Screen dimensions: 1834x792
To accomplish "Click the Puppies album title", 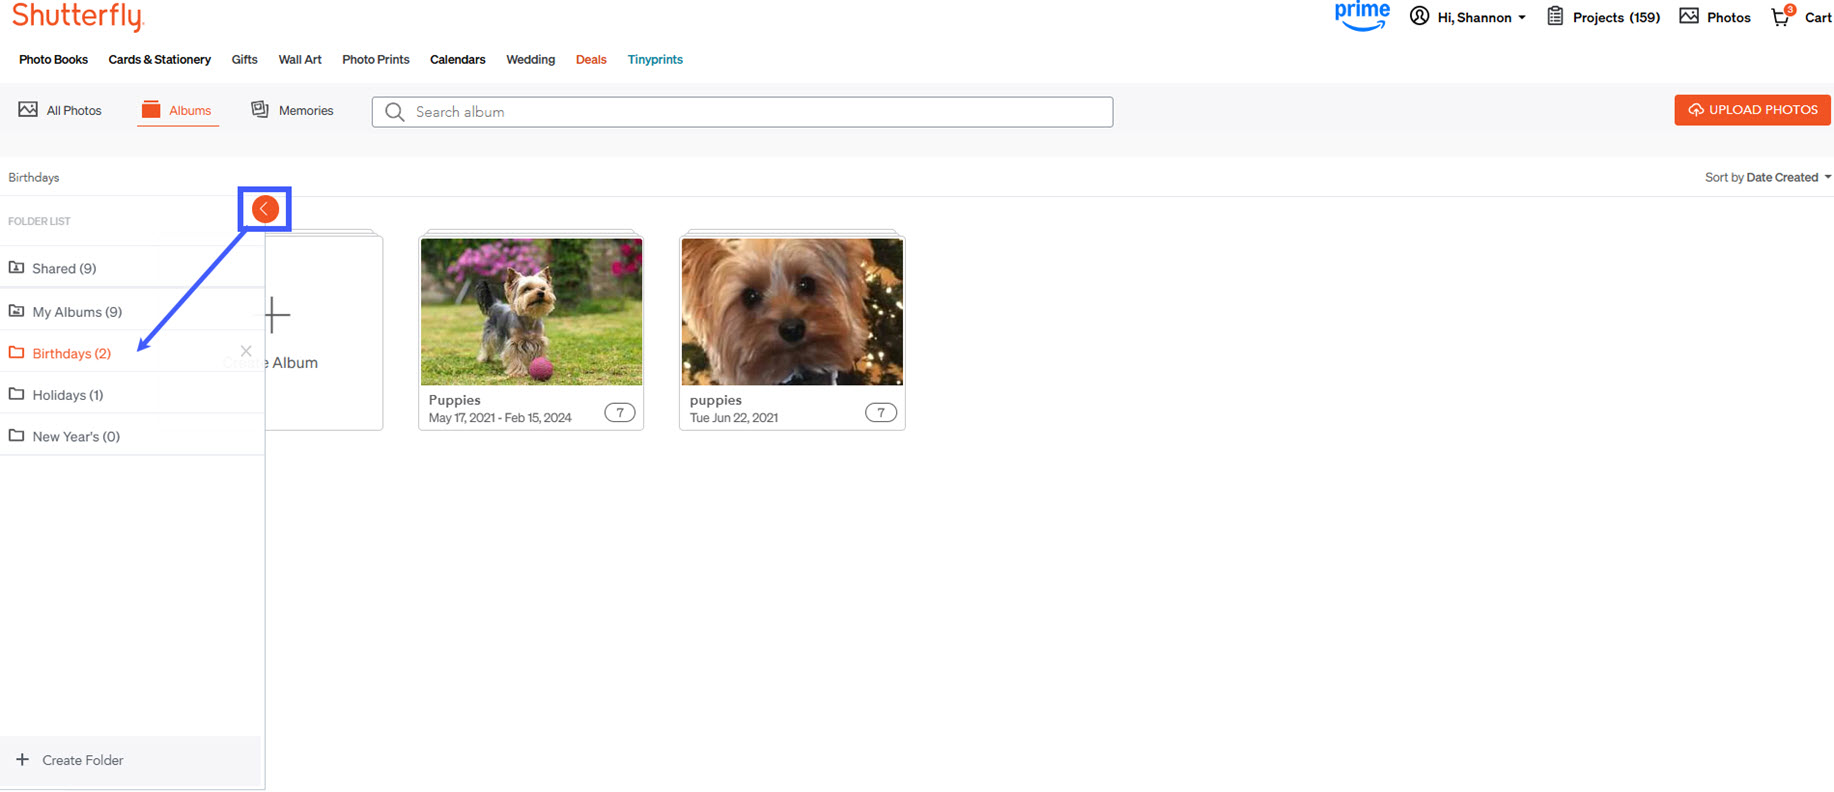I will tap(455, 400).
